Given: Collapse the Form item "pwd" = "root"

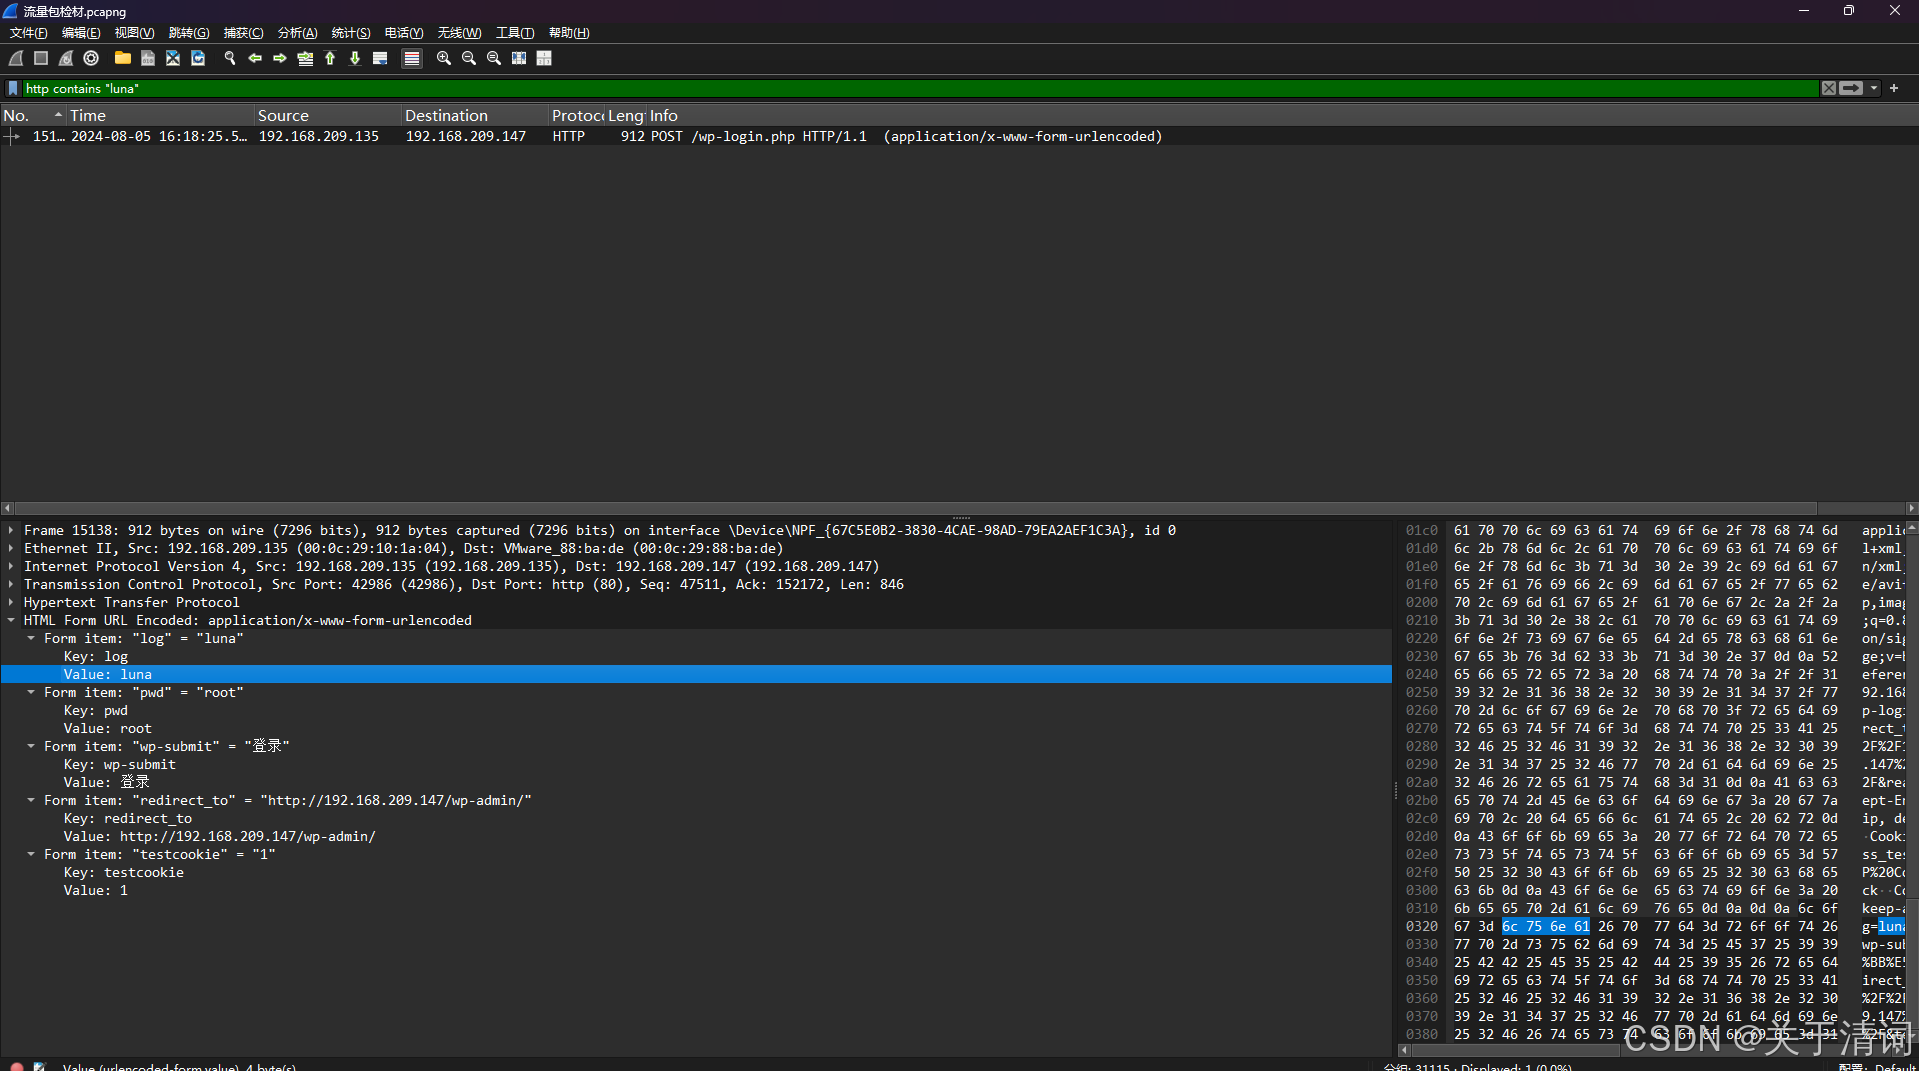Looking at the screenshot, I should (x=31, y=693).
